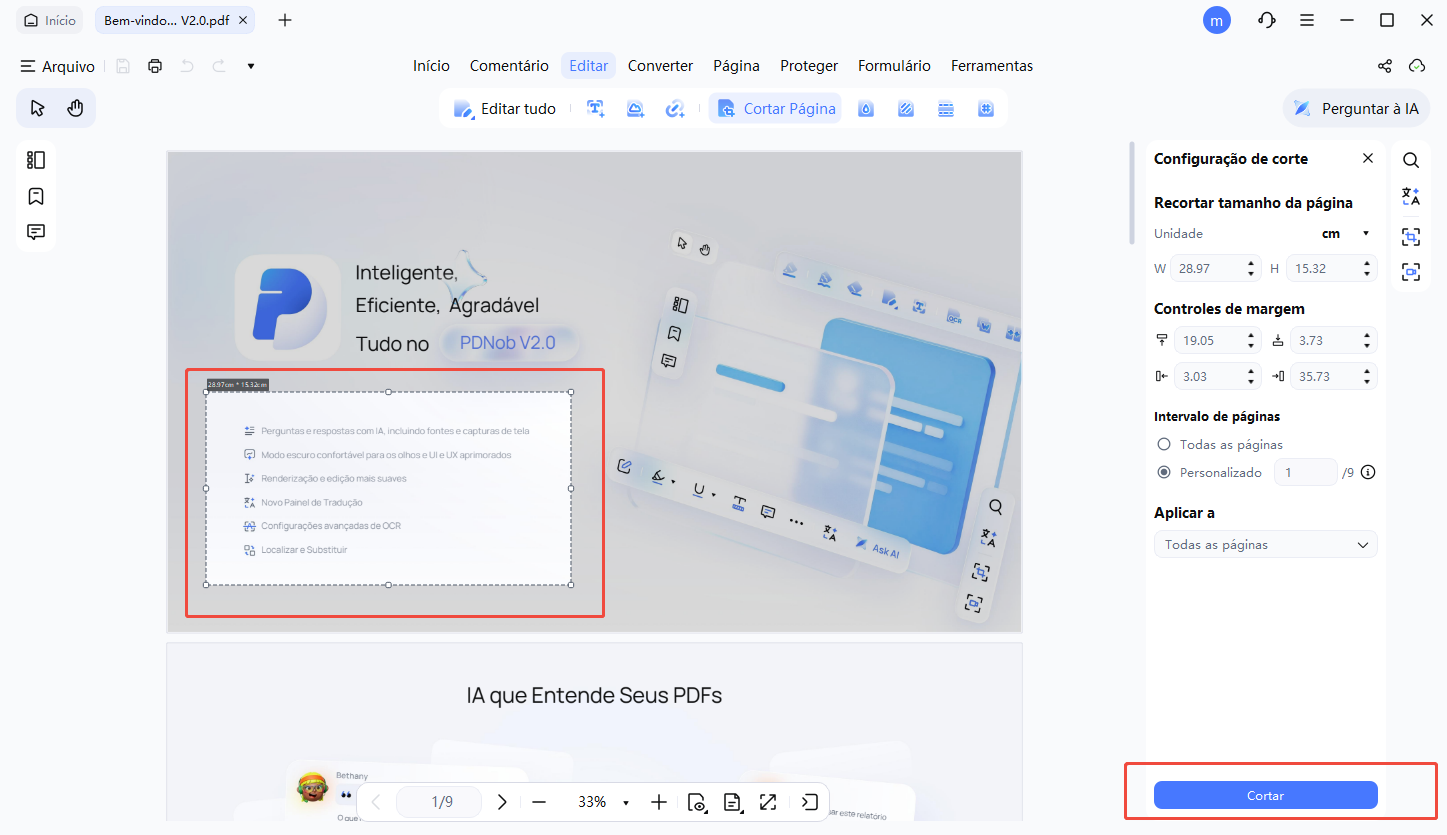The image size is (1447, 835).
Task: Click the blue Cortar button
Action: click(1265, 795)
